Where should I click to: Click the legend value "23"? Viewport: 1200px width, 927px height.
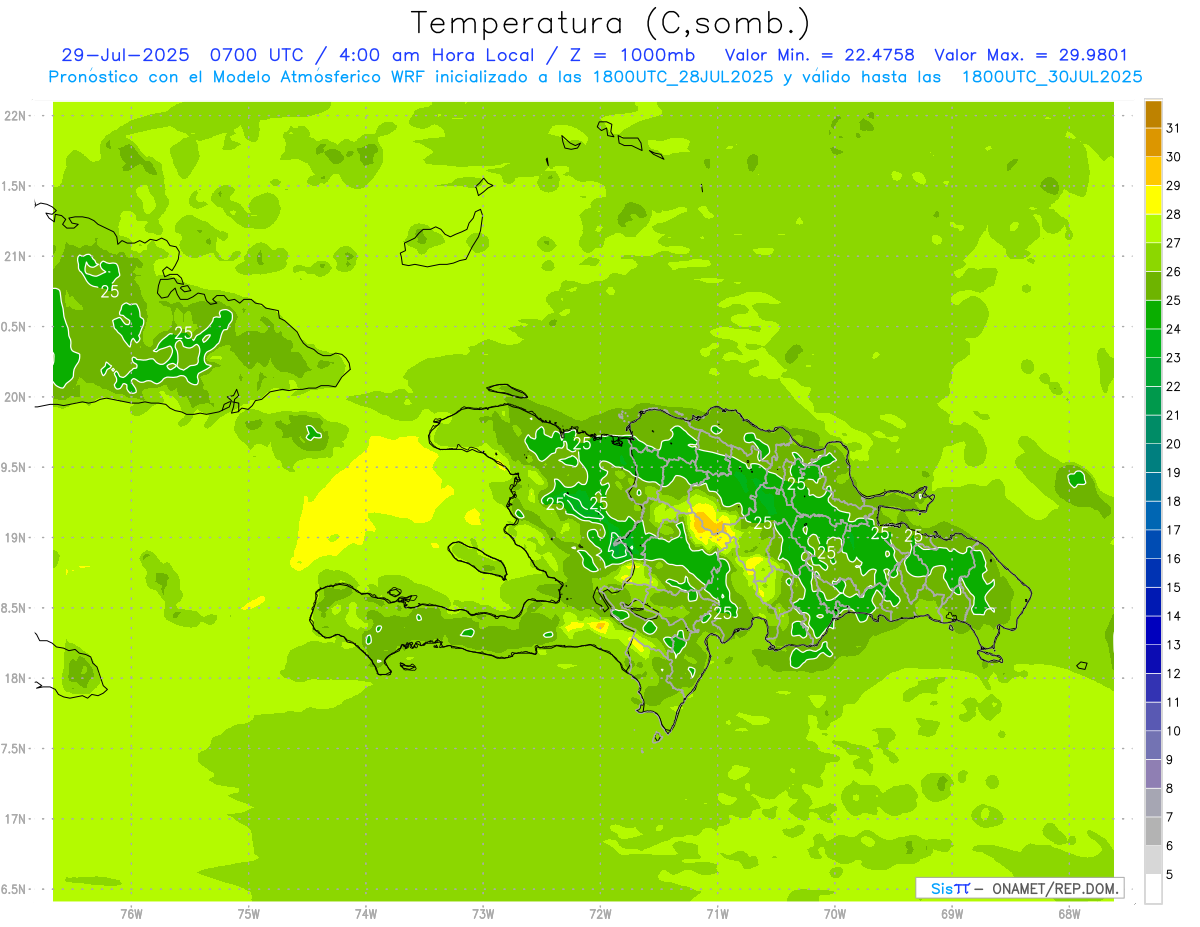click(x=1174, y=357)
